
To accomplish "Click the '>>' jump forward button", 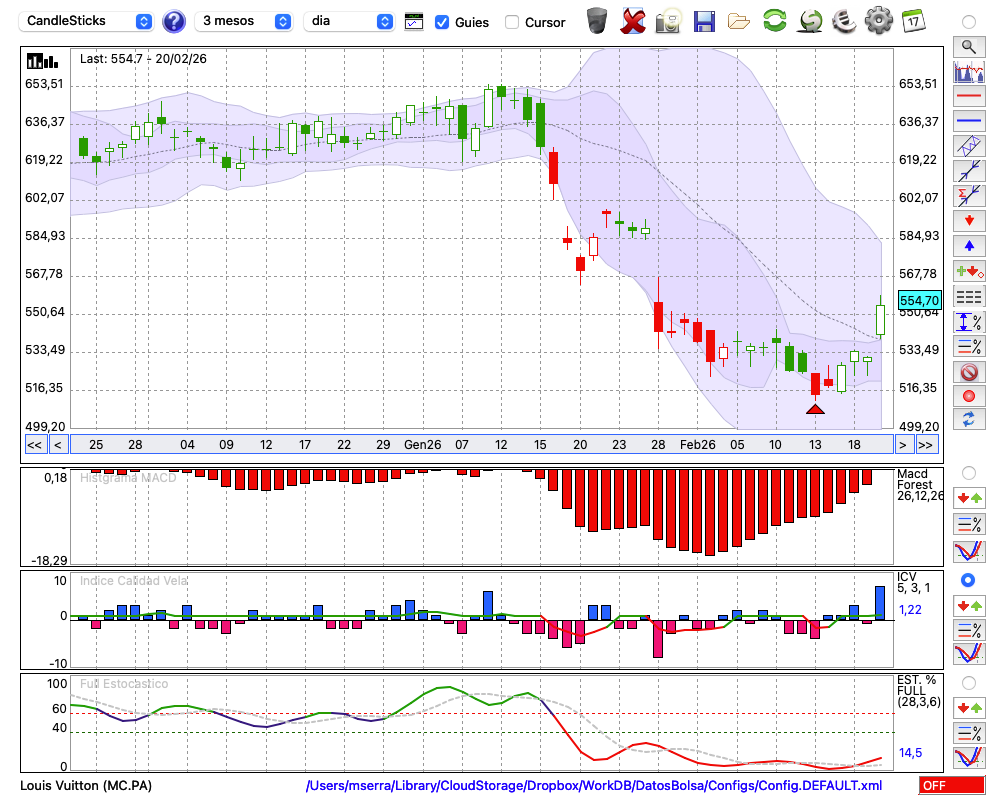I will click(x=926, y=444).
